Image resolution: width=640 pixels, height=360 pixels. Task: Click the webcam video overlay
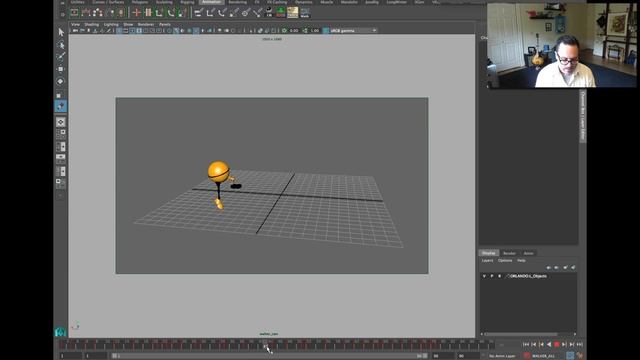561,45
